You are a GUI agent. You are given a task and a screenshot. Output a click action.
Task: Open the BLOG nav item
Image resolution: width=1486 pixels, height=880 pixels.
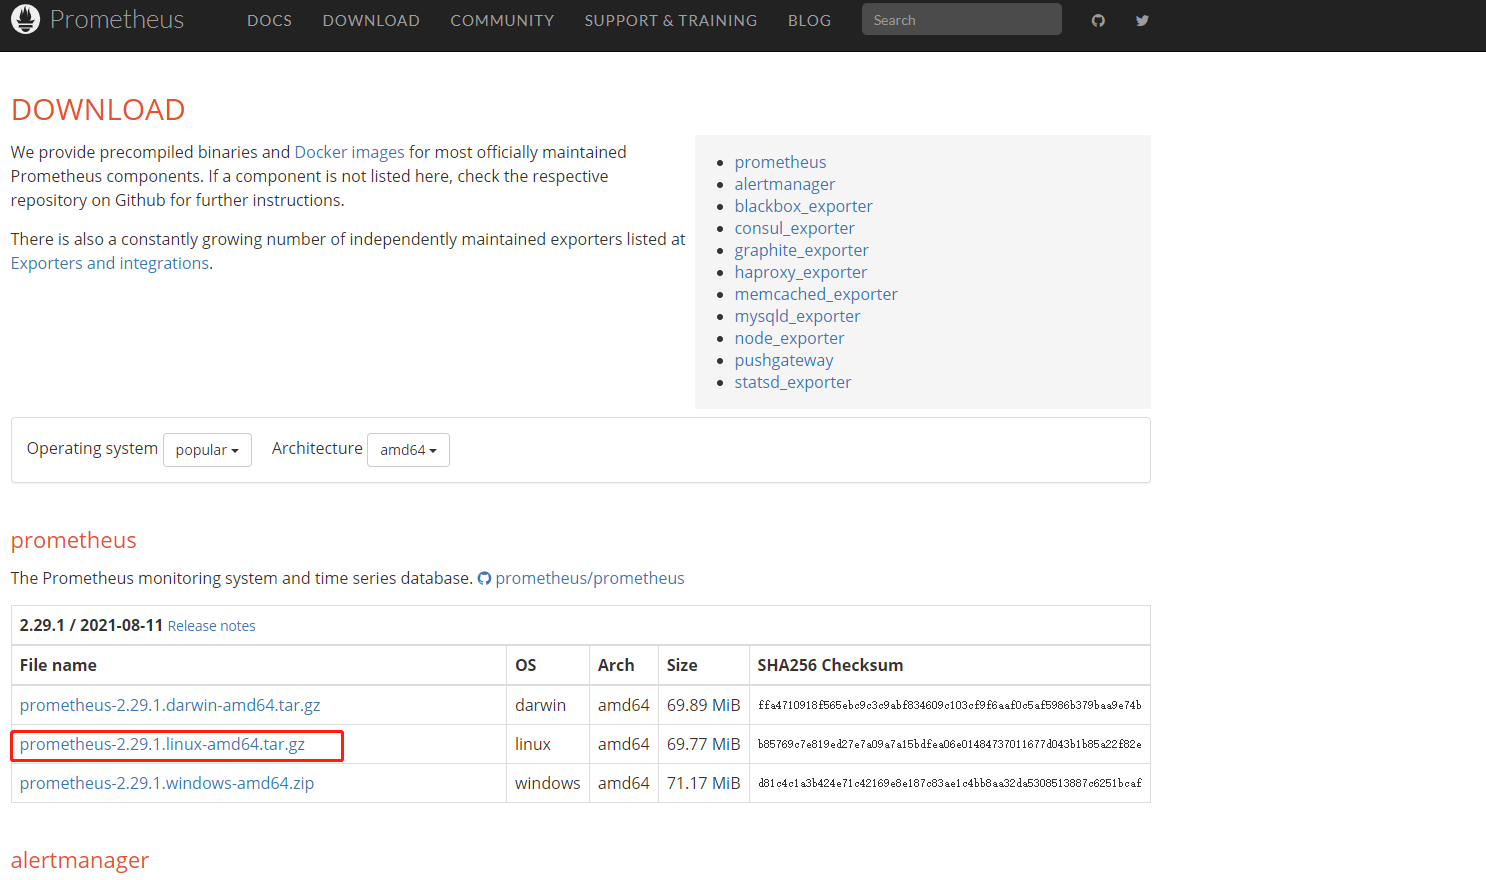click(809, 20)
